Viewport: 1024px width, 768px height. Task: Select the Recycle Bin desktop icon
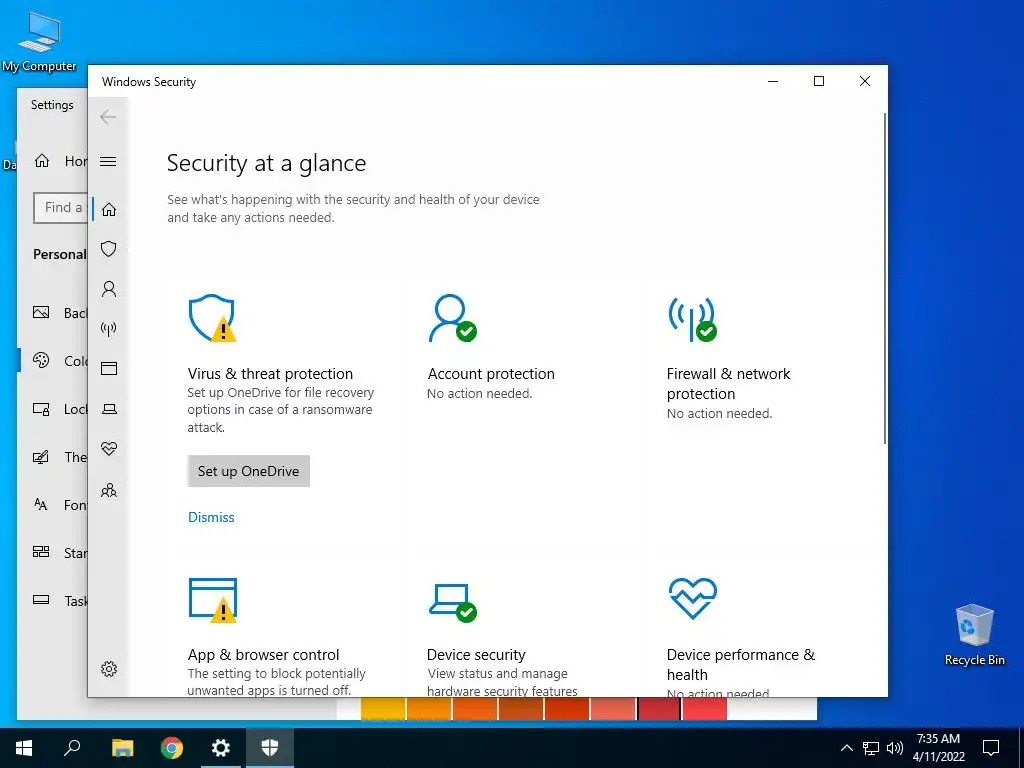tap(974, 634)
